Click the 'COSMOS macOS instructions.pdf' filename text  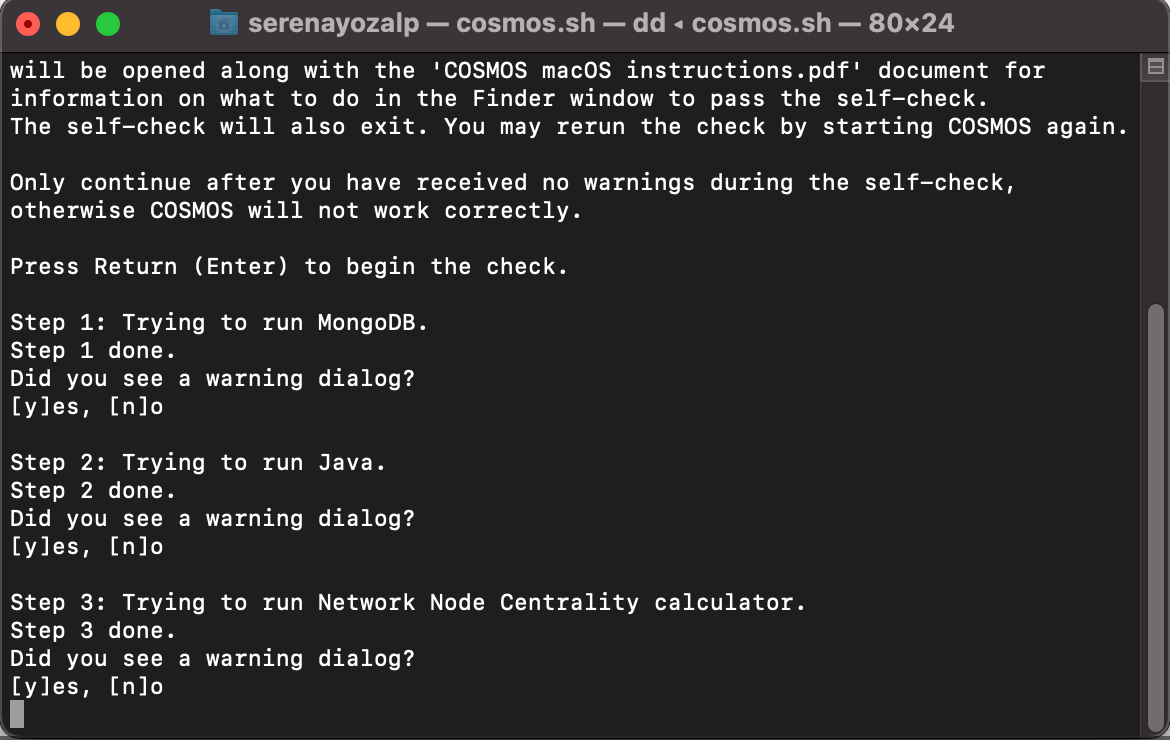pyautogui.click(x=646, y=71)
